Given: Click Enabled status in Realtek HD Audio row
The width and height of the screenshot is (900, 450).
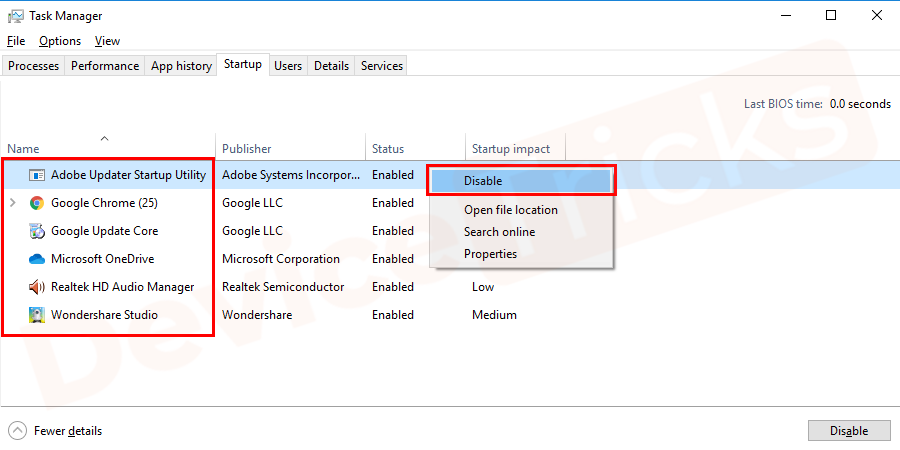Looking at the screenshot, I should coord(393,286).
